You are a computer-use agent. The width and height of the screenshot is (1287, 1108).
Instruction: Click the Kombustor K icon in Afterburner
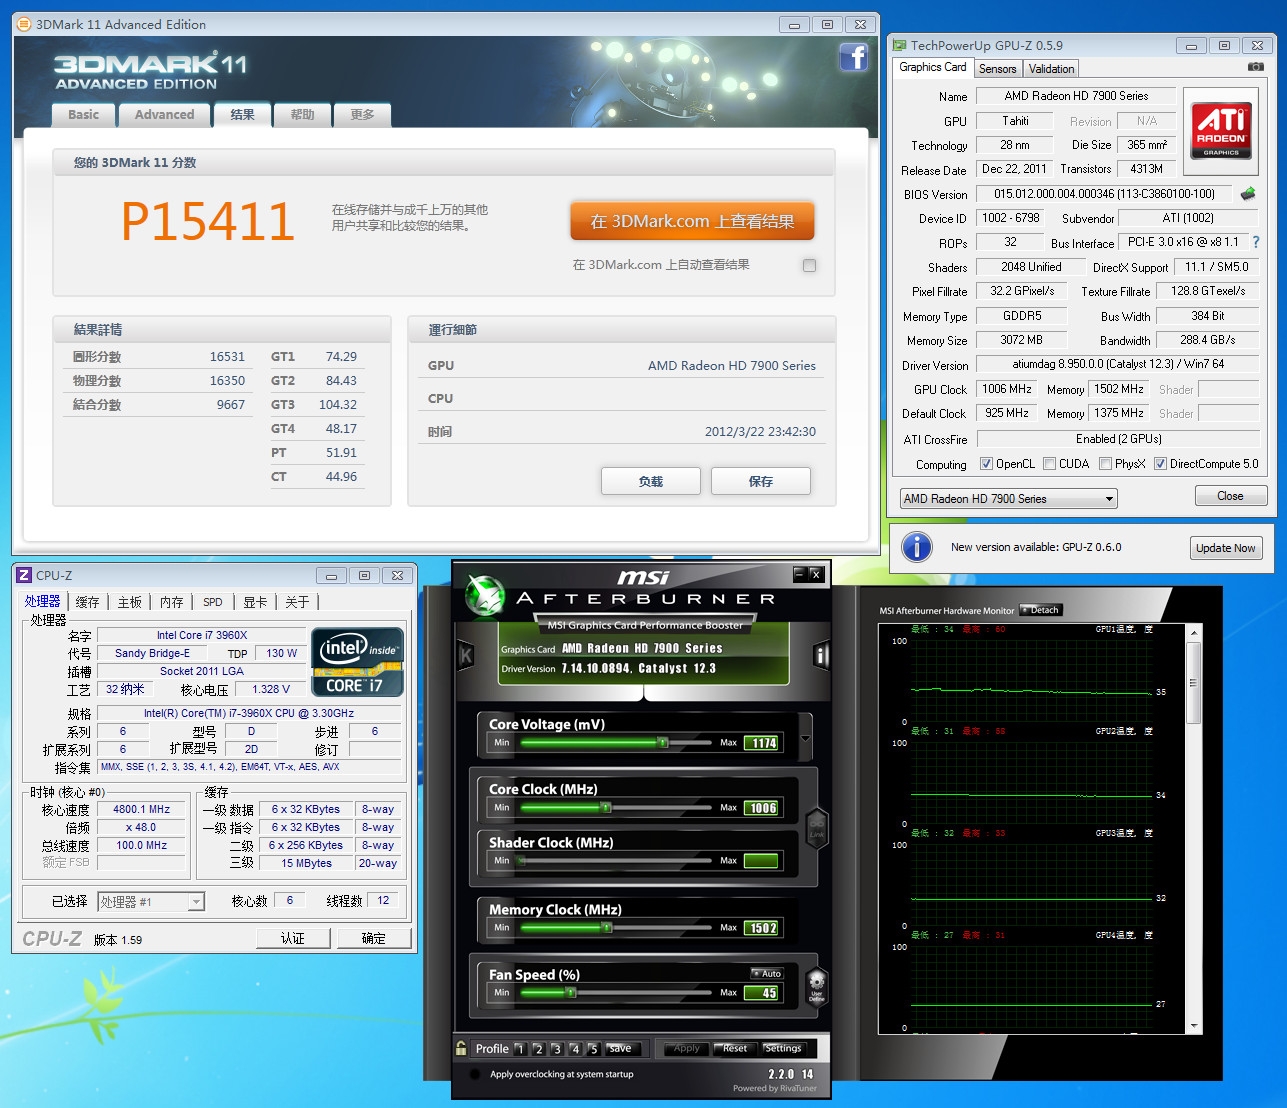click(465, 656)
